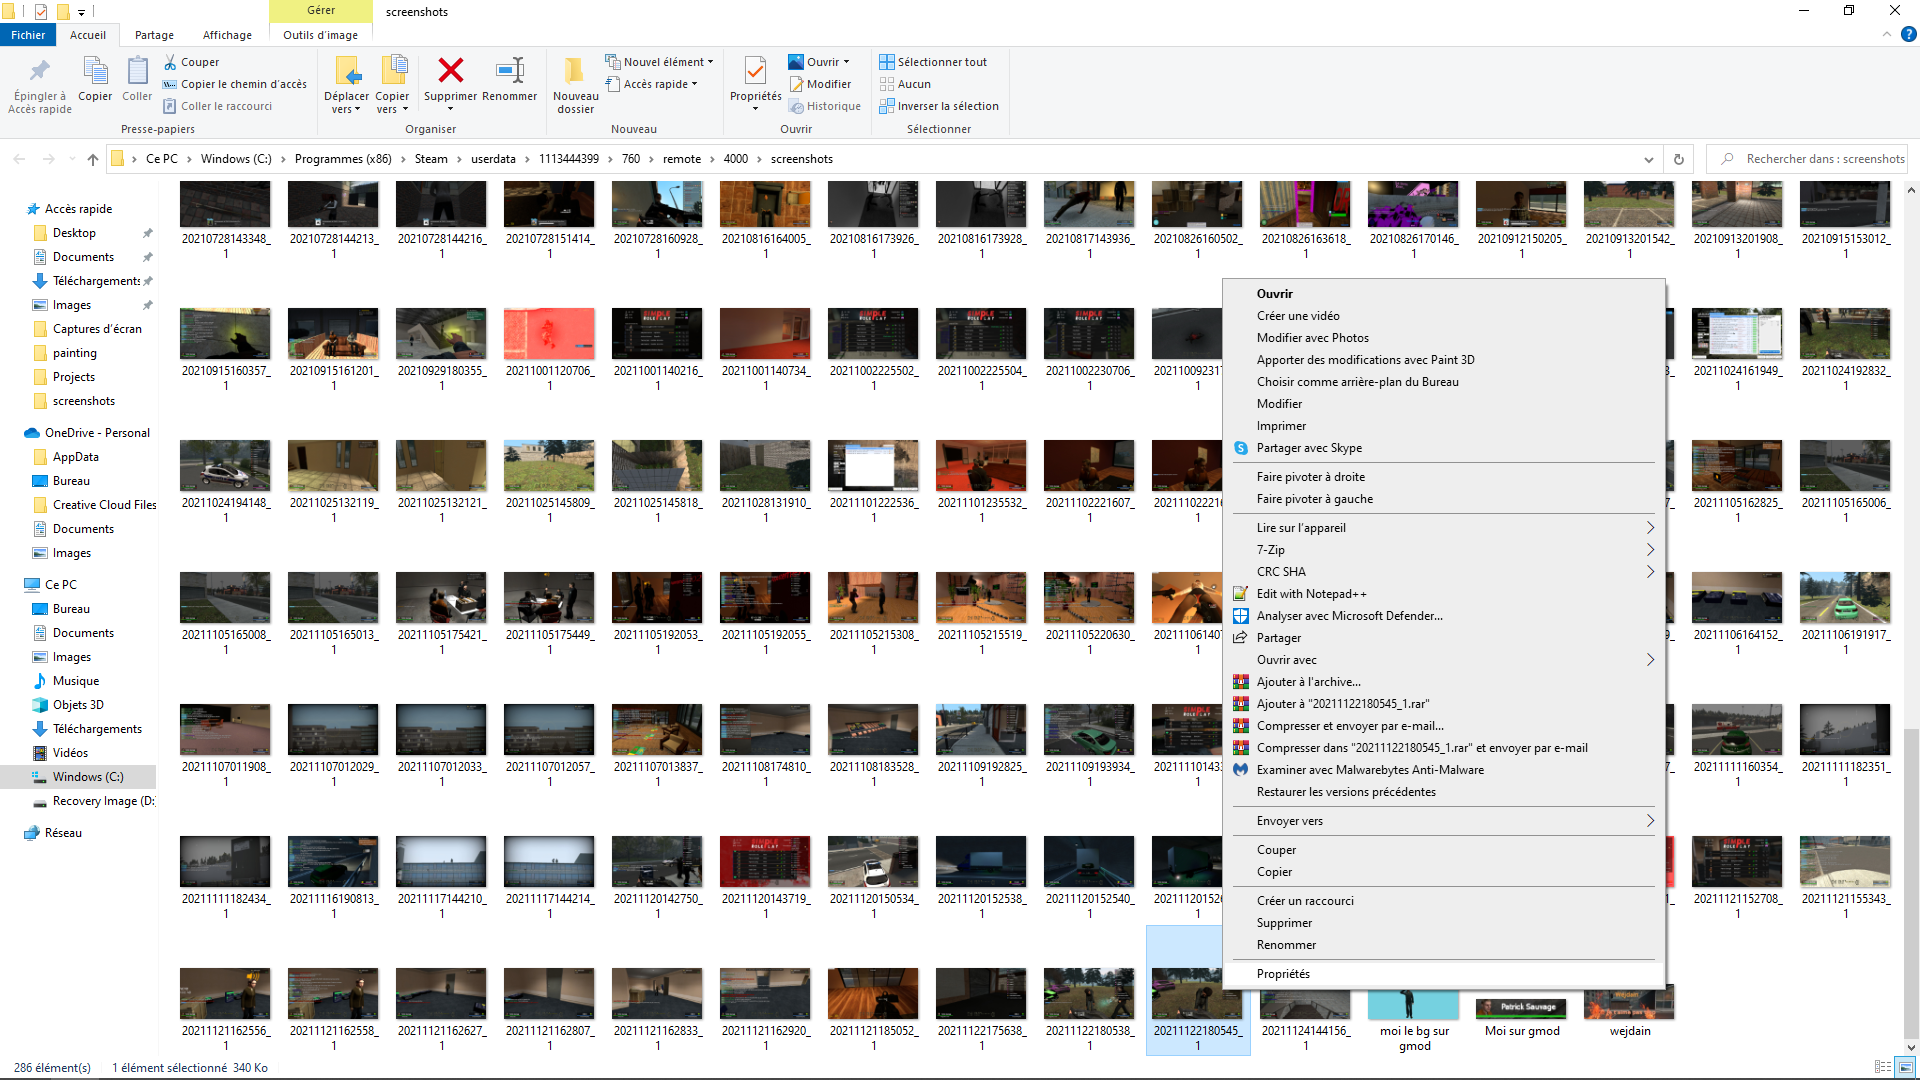Click Aucun in the Sélectionner group
Viewport: 1920px width, 1080px height.
[905, 84]
